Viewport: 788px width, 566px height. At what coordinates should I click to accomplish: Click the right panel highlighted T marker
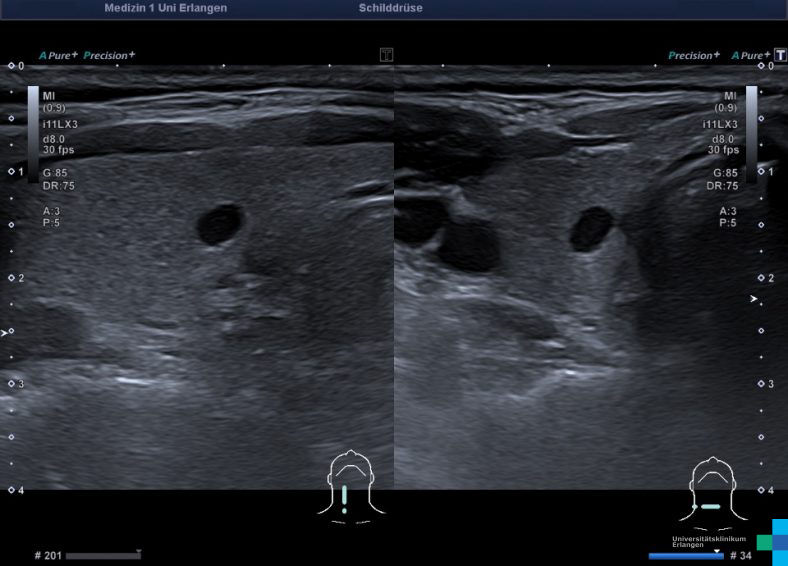click(780, 55)
